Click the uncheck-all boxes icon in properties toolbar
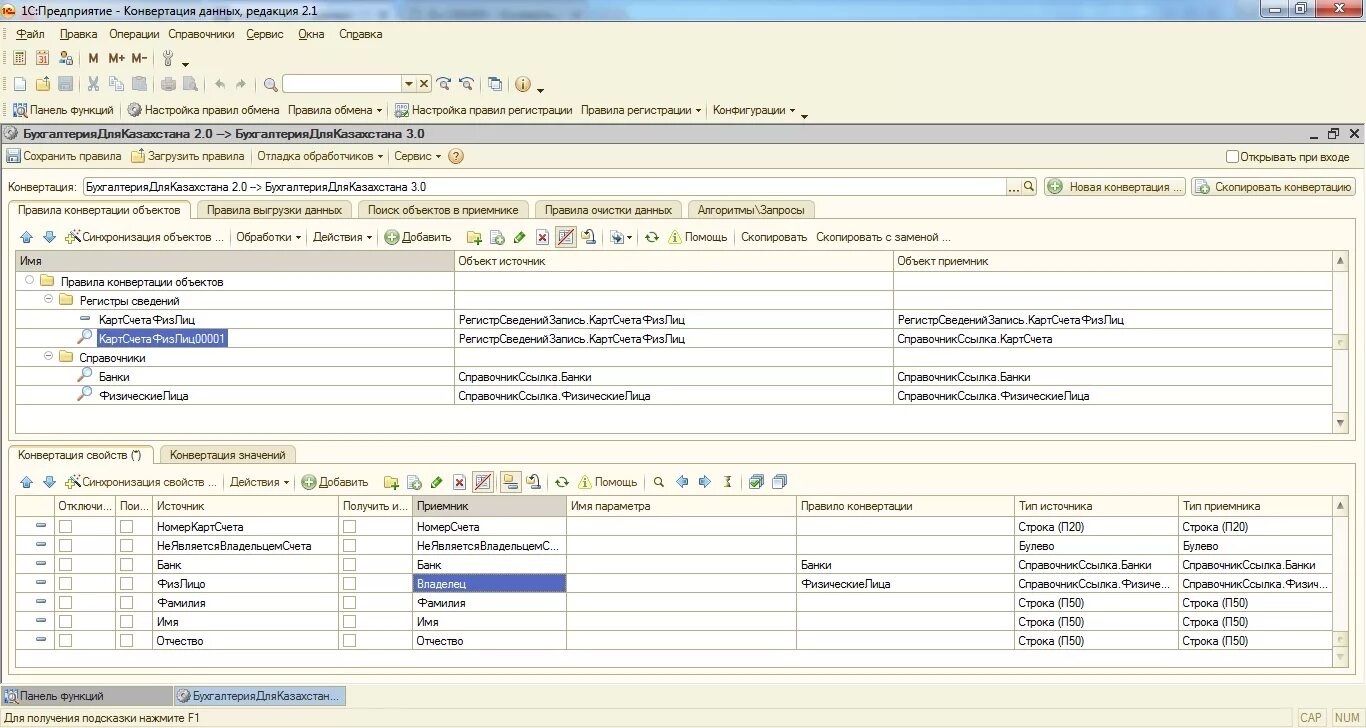 point(780,482)
